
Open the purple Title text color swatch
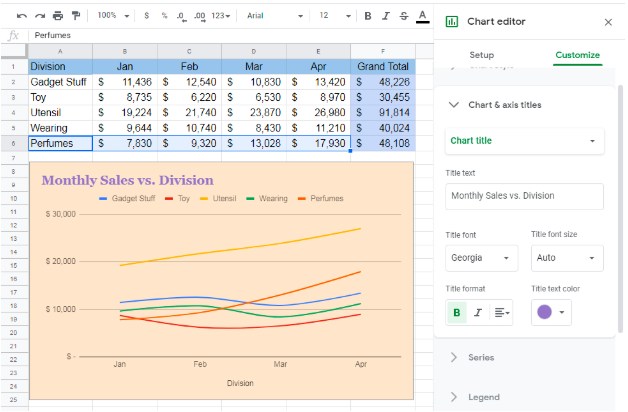click(551, 312)
